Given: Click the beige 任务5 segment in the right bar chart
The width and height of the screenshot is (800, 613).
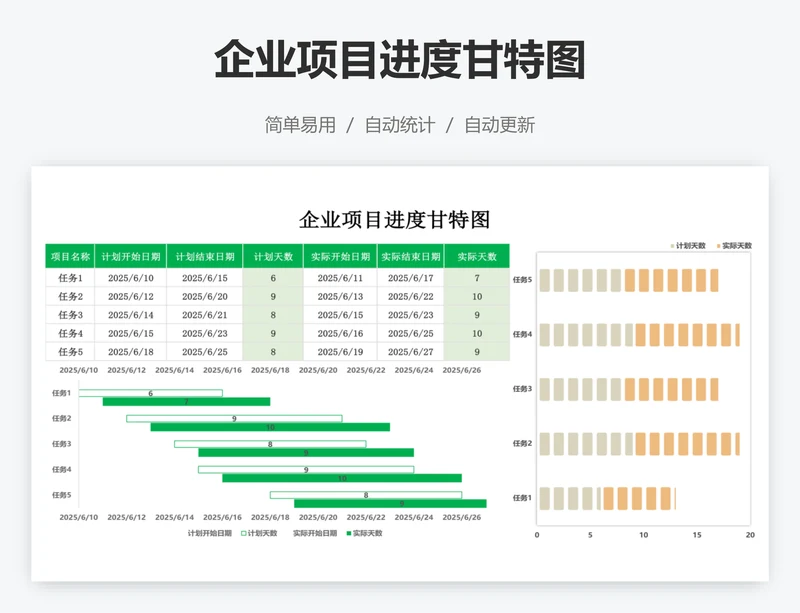Looking at the screenshot, I should point(580,280).
